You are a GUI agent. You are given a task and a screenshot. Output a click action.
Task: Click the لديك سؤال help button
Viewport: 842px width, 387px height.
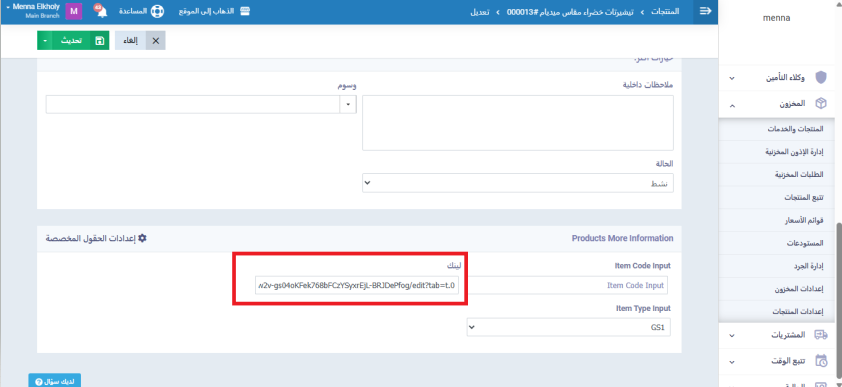click(x=54, y=382)
